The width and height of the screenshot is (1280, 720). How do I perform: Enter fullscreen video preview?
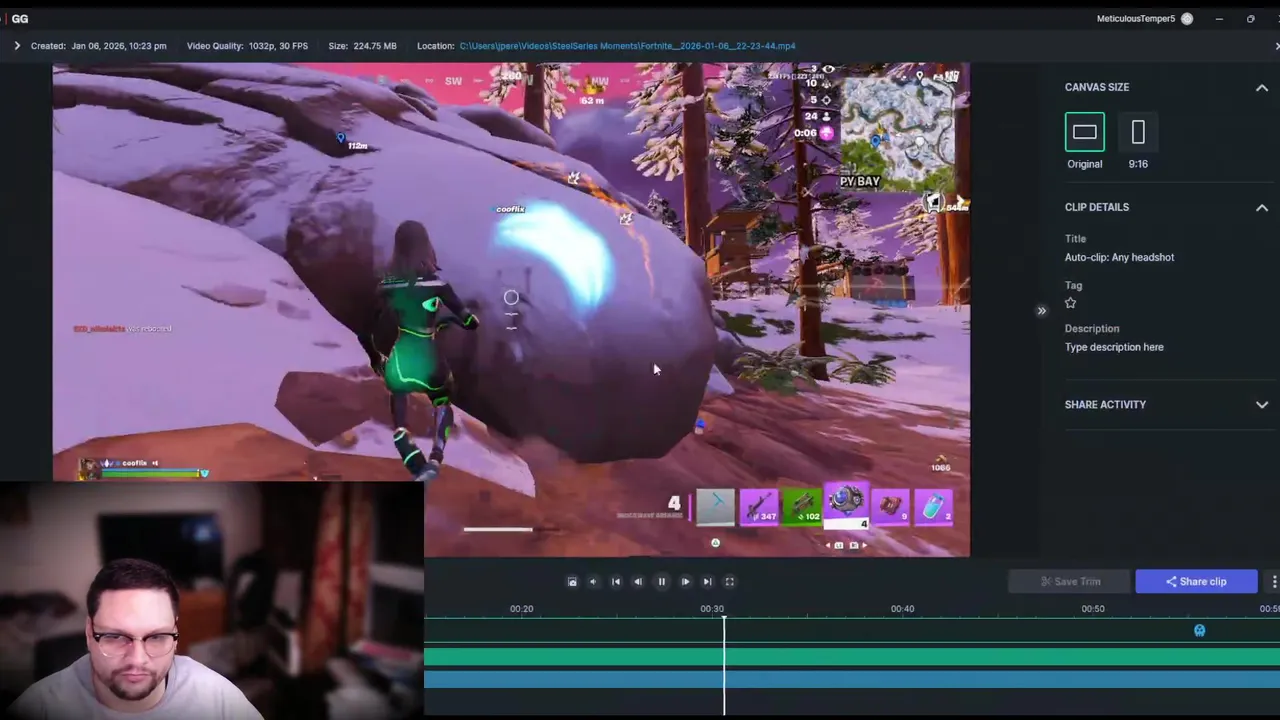point(729,581)
